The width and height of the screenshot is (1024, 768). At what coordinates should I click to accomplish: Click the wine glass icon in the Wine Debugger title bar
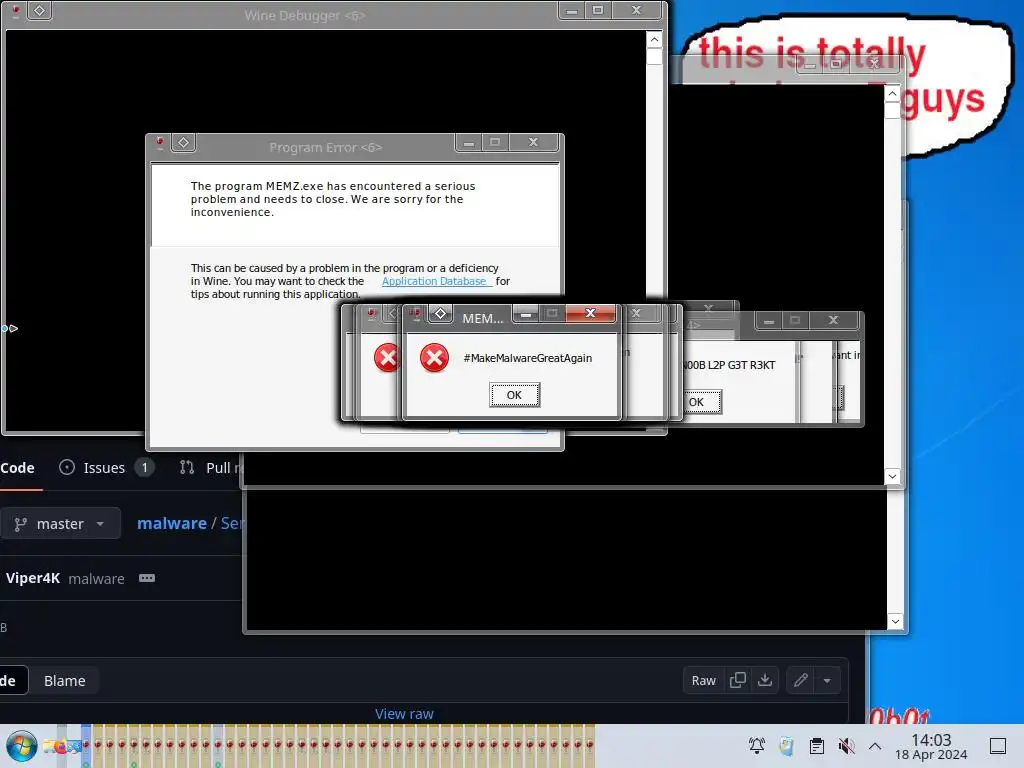click(x=16, y=10)
